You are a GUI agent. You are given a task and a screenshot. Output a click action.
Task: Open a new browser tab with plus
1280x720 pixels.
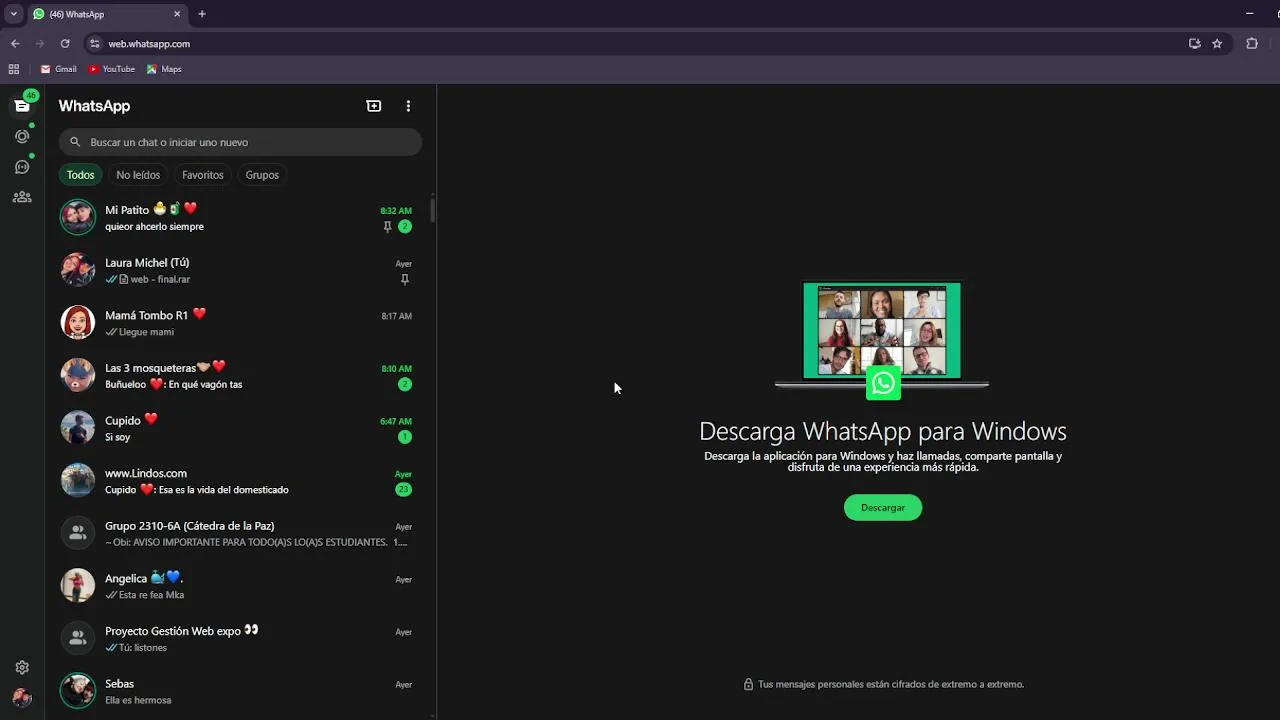point(202,14)
